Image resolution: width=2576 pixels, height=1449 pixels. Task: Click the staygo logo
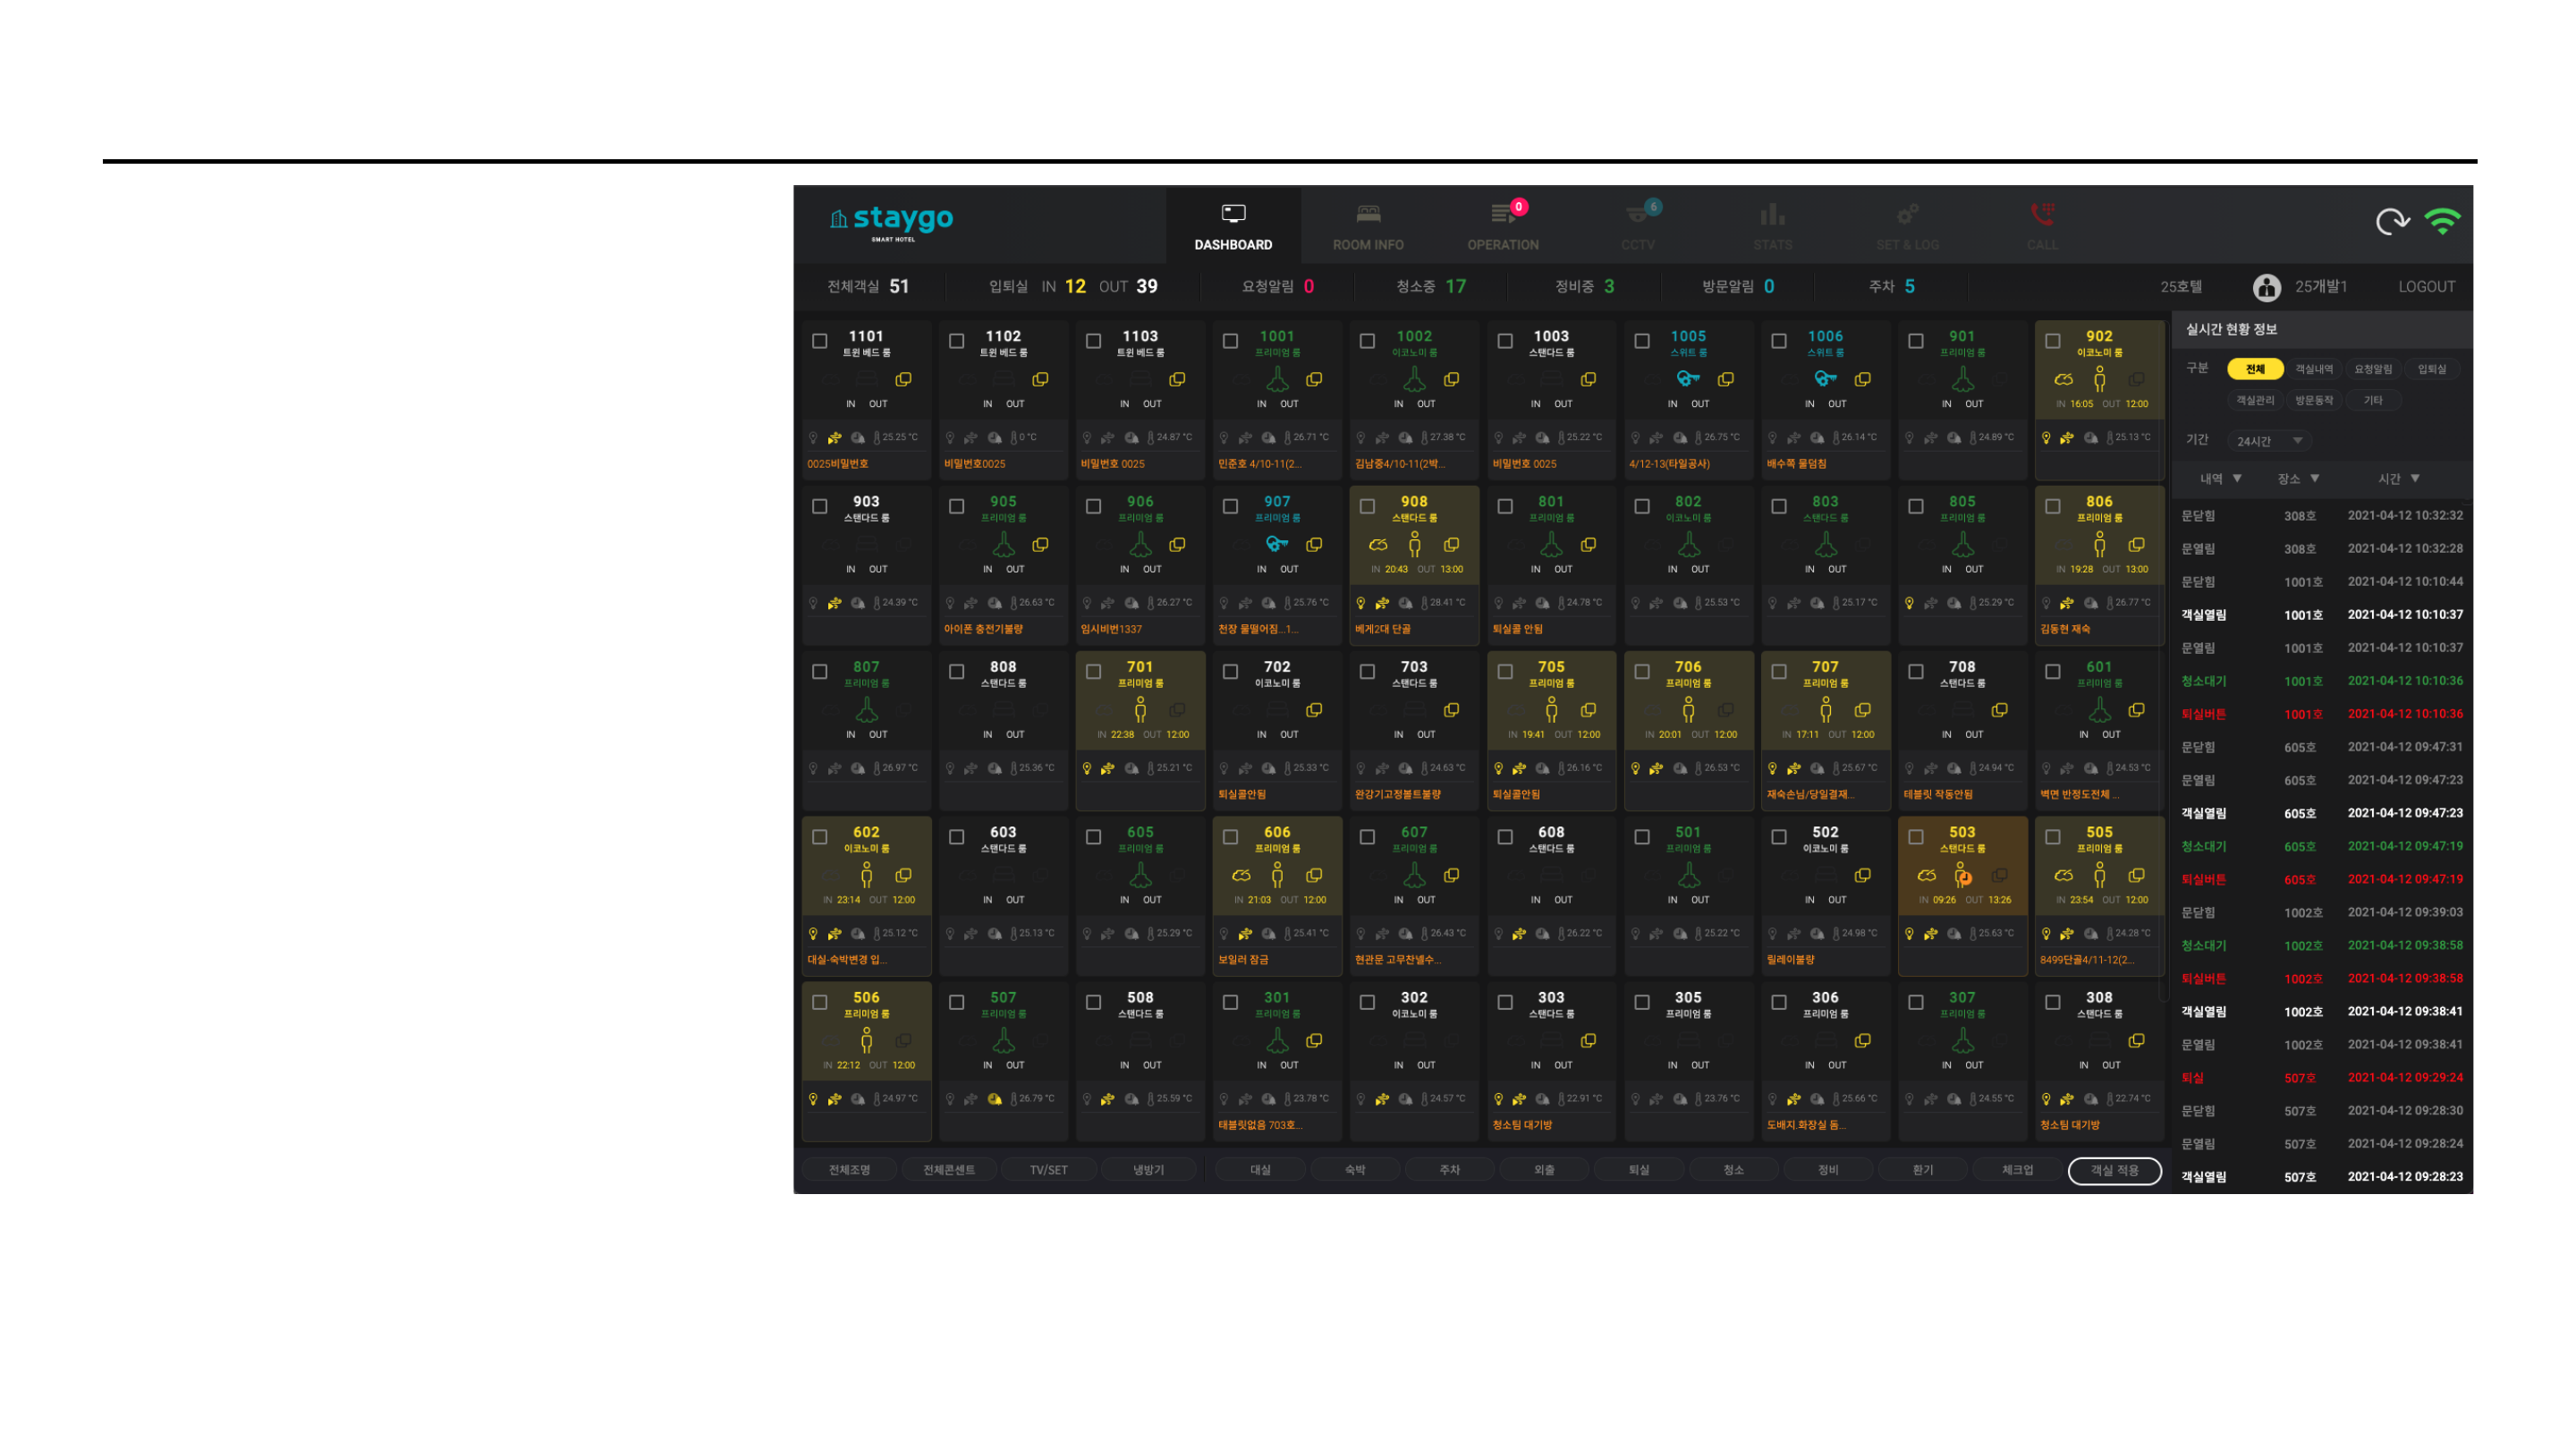pyautogui.click(x=892, y=221)
